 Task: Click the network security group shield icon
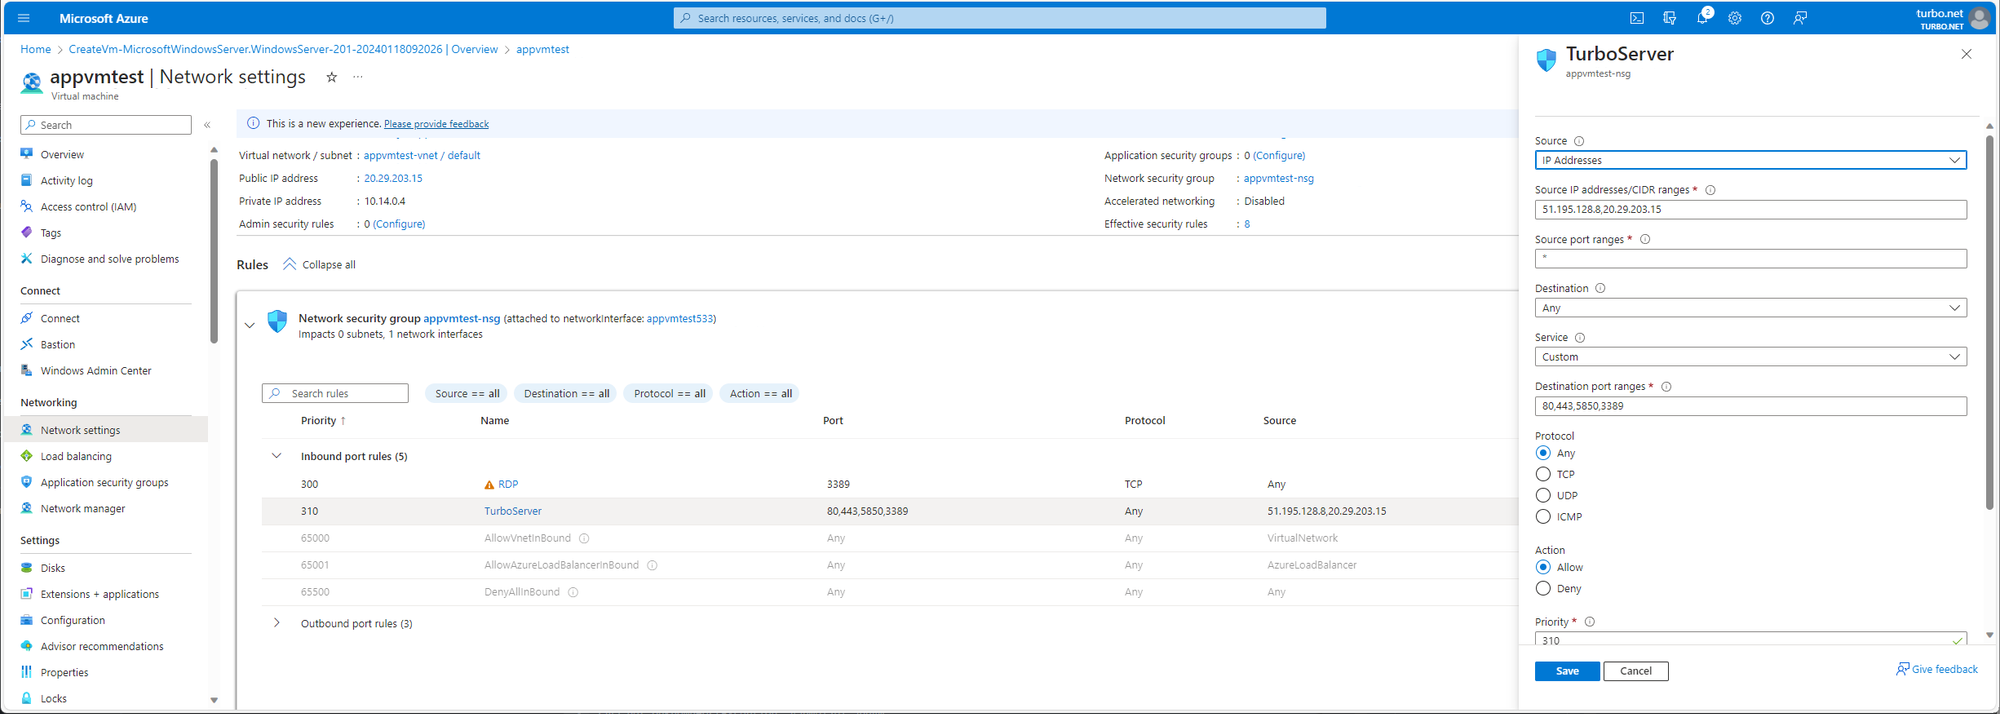[277, 321]
